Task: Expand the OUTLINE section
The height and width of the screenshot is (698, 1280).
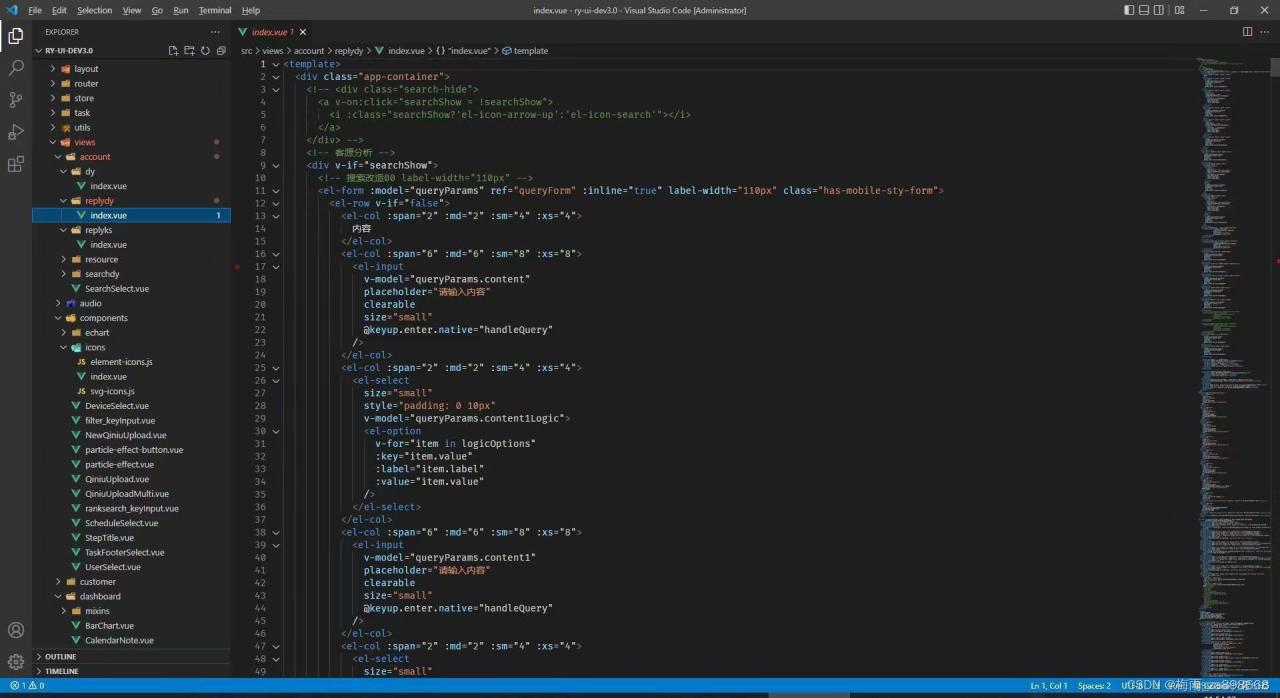Action: coord(60,657)
